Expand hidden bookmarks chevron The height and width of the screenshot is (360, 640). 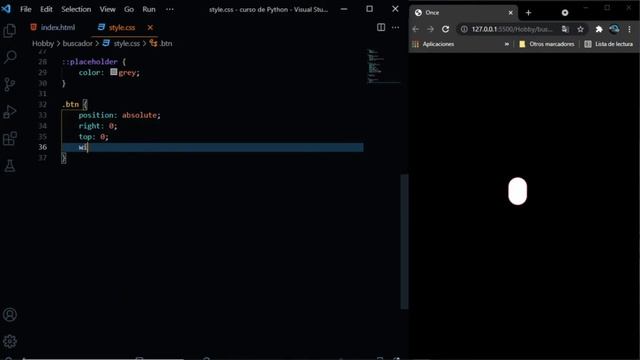[507, 44]
